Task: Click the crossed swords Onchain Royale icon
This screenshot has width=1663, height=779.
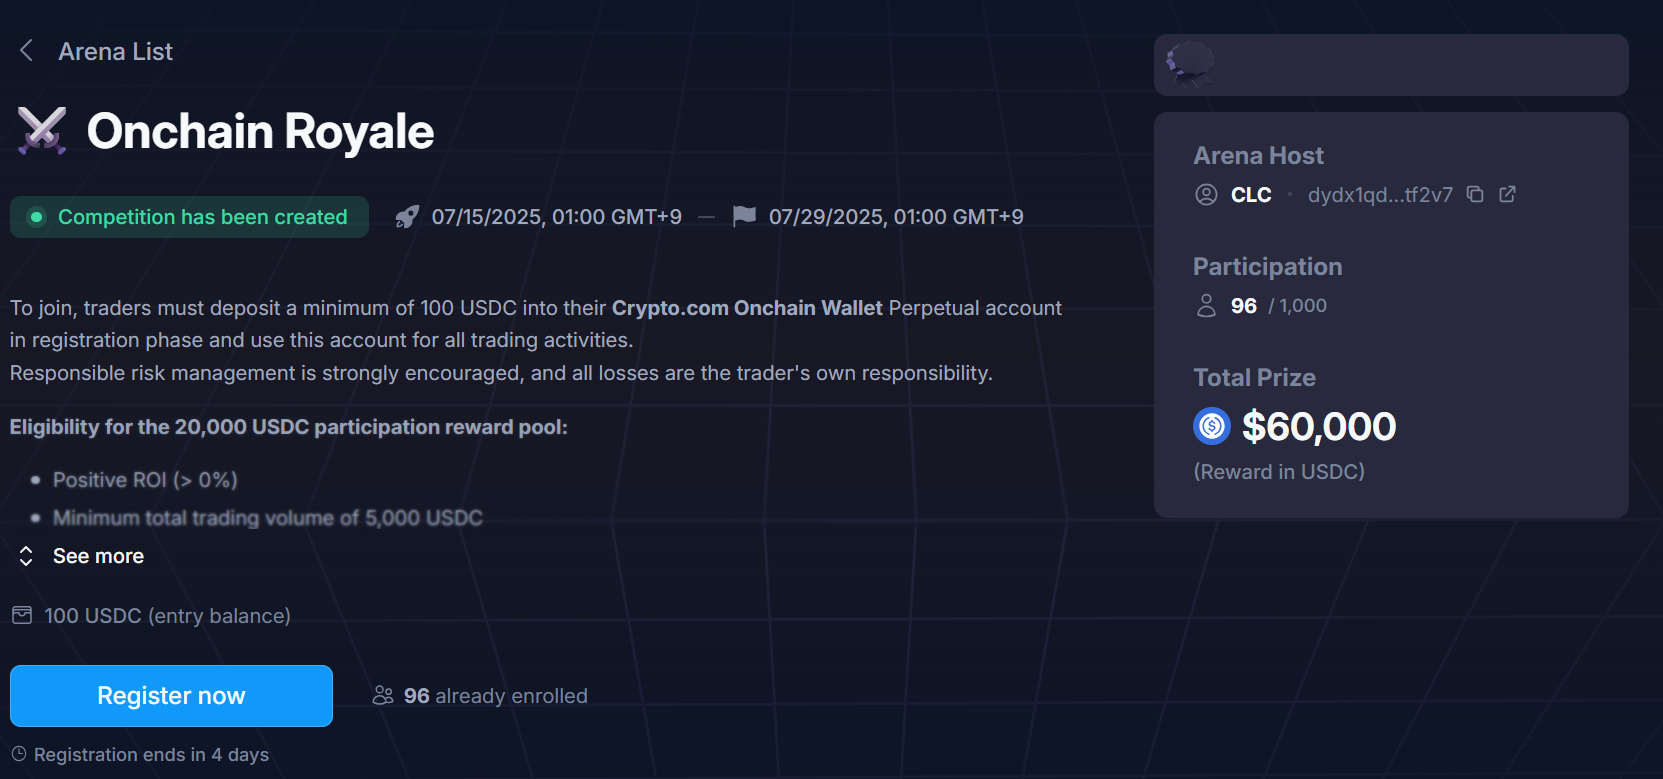Action: (x=42, y=131)
